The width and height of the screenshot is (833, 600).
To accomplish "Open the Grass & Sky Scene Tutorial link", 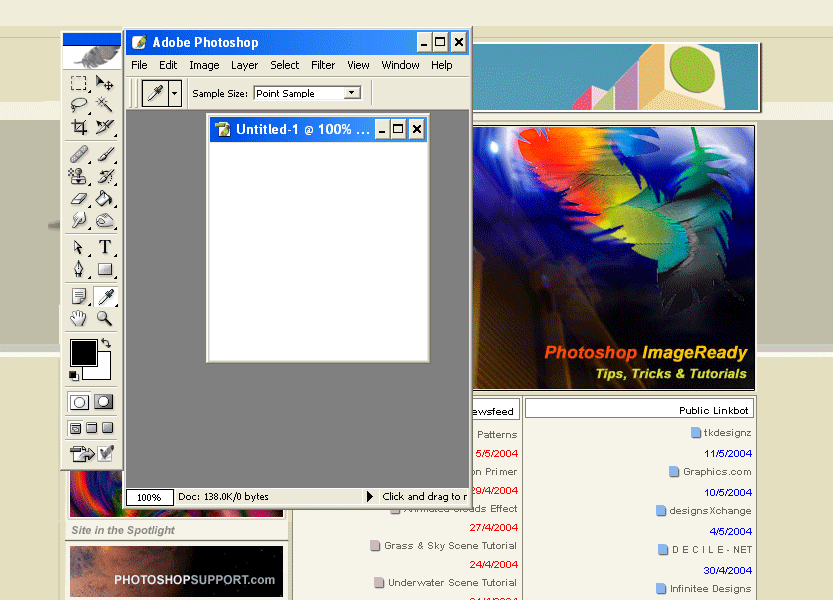I will [x=450, y=545].
